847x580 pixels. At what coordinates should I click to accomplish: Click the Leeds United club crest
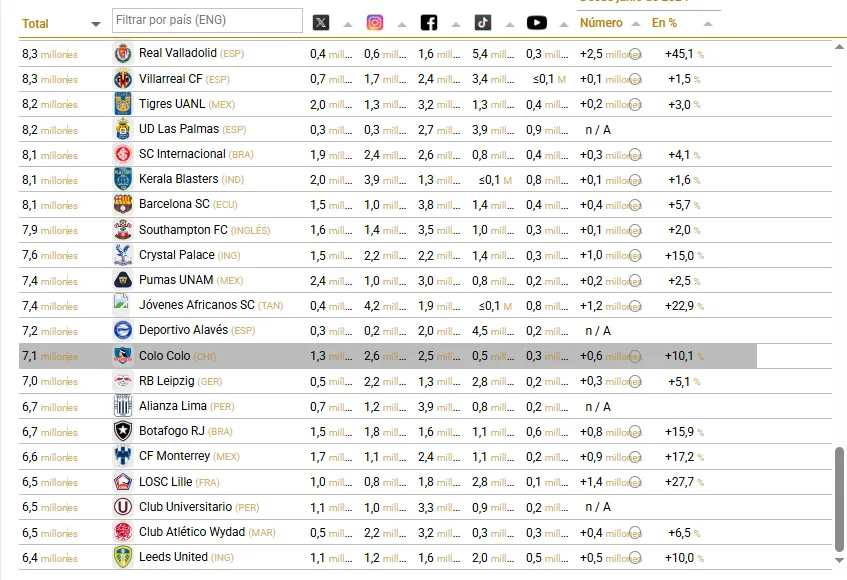pos(122,557)
